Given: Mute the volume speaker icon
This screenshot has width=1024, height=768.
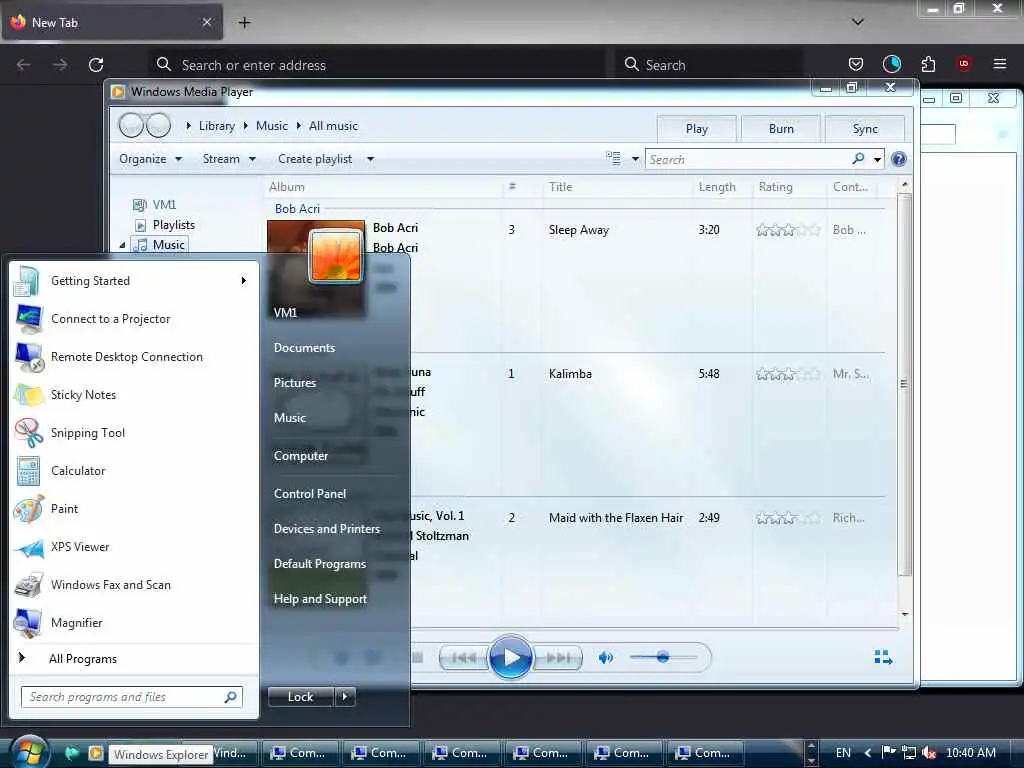Looking at the screenshot, I should coord(605,658).
